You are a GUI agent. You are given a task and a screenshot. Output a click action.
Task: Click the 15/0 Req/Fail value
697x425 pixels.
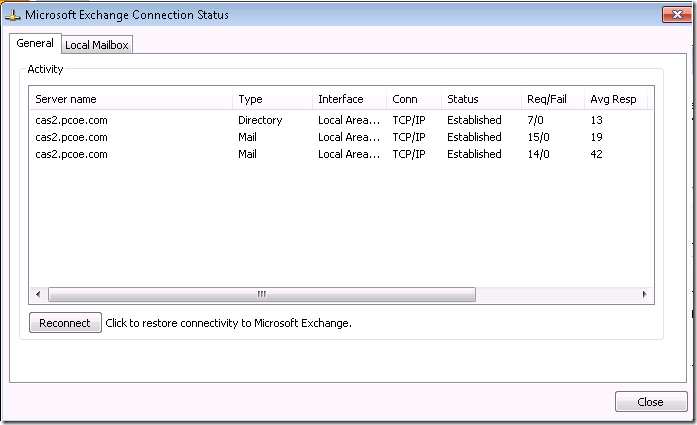[538, 137]
